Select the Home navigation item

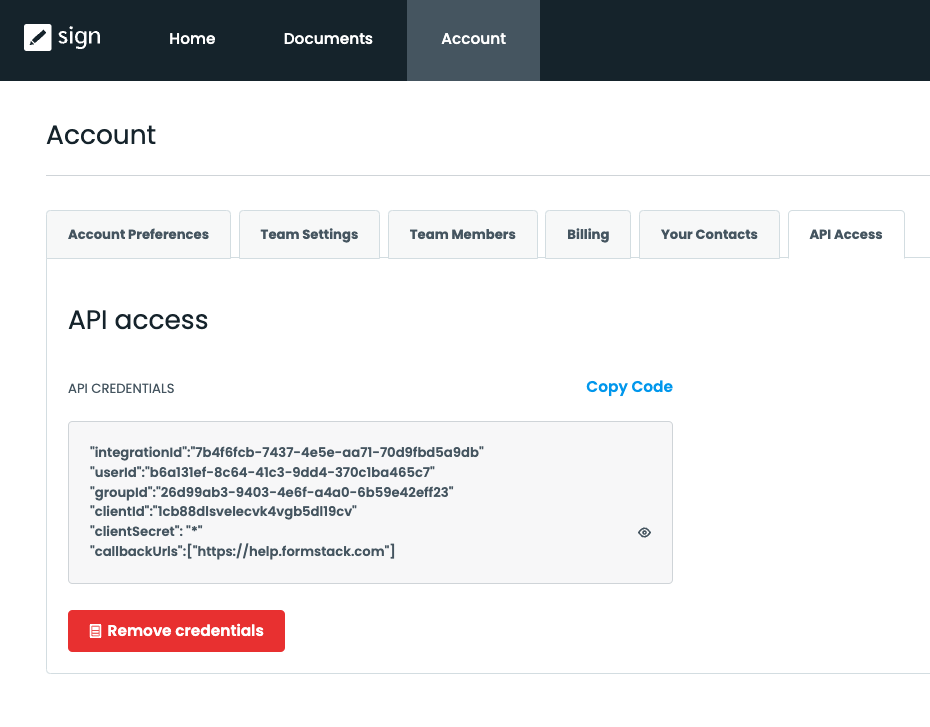192,39
